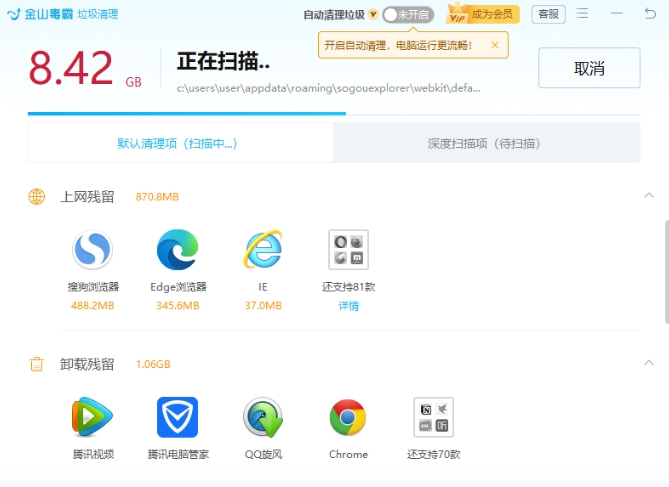Click the 正在扫描.. status text
This screenshot has width=669, height=487.
(223, 61)
